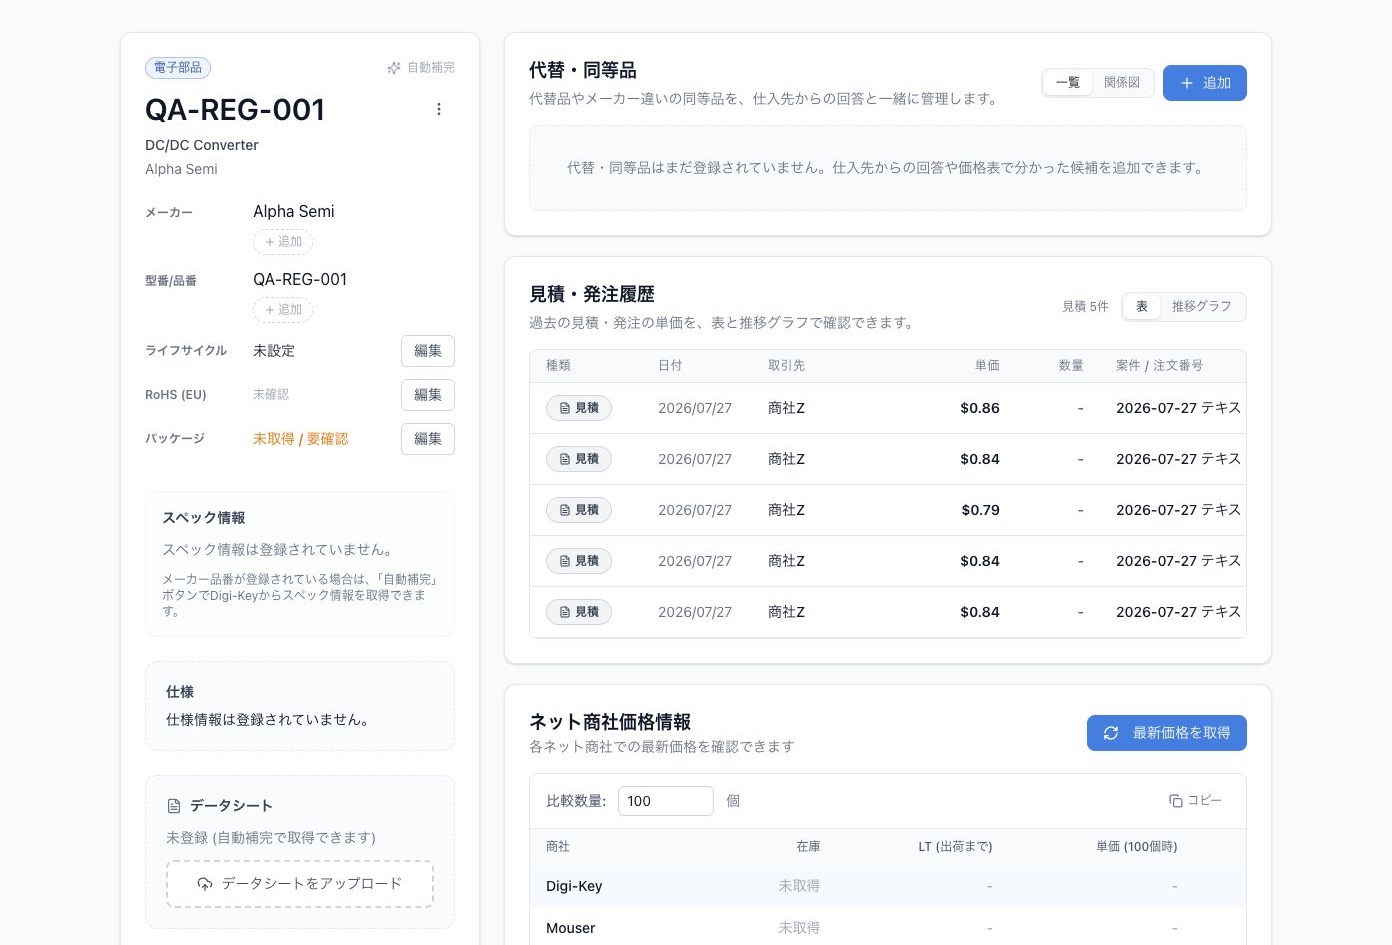The width and height of the screenshot is (1392, 945).
Task: Click + 追加 under メーカー Alpha Semi
Action: click(283, 242)
